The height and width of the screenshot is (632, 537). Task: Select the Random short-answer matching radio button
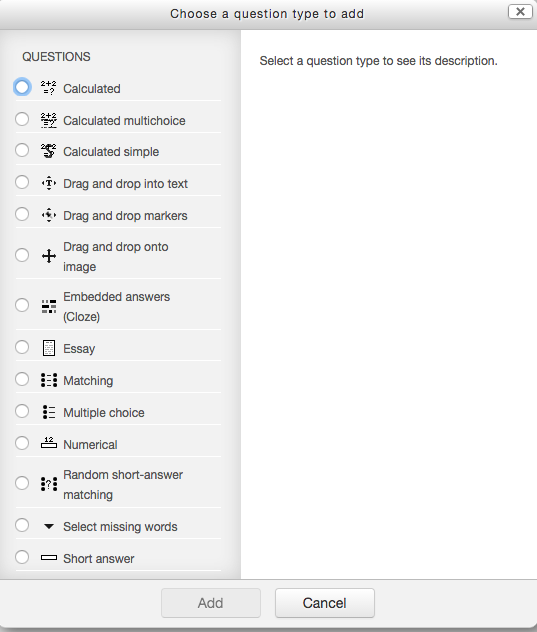click(22, 483)
